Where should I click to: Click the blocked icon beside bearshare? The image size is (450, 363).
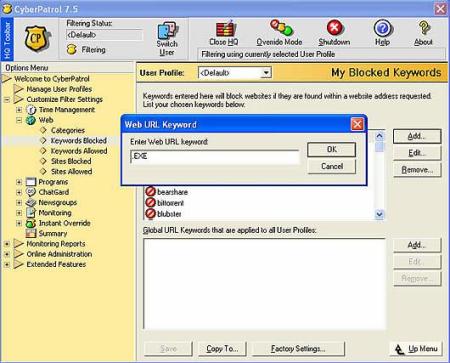(x=150, y=192)
